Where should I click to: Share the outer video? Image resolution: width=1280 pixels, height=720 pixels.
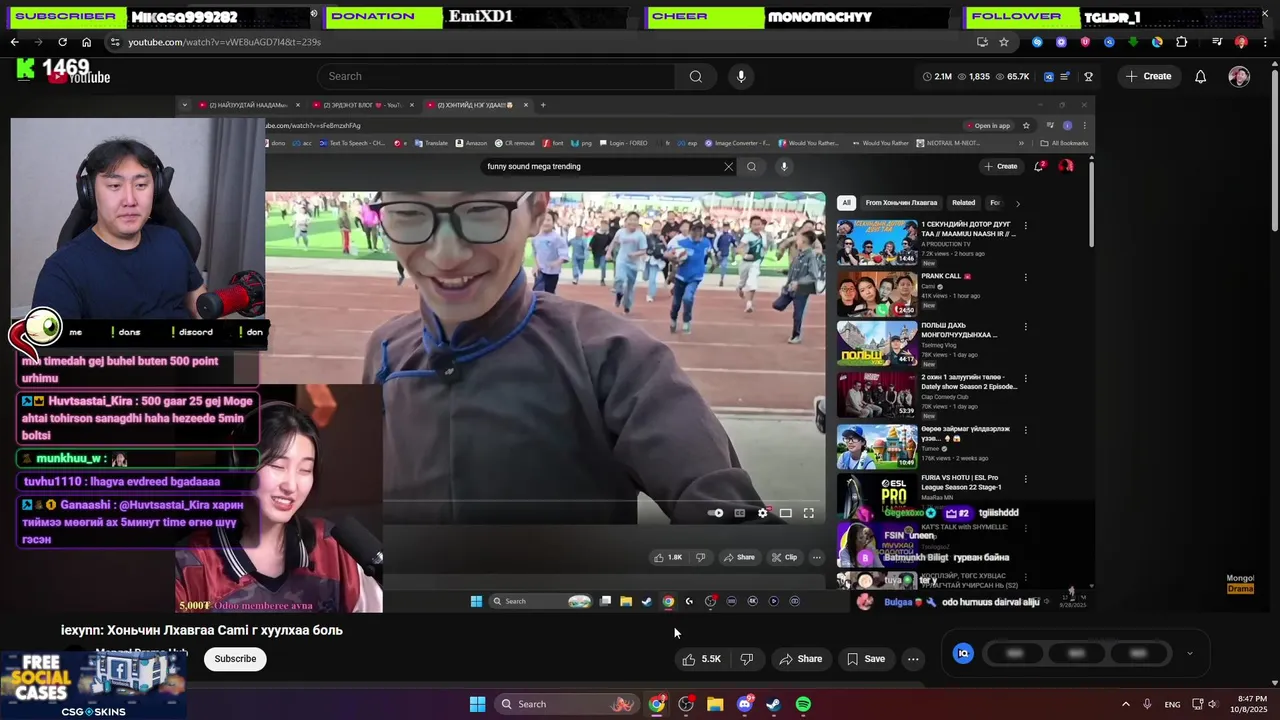coord(800,659)
